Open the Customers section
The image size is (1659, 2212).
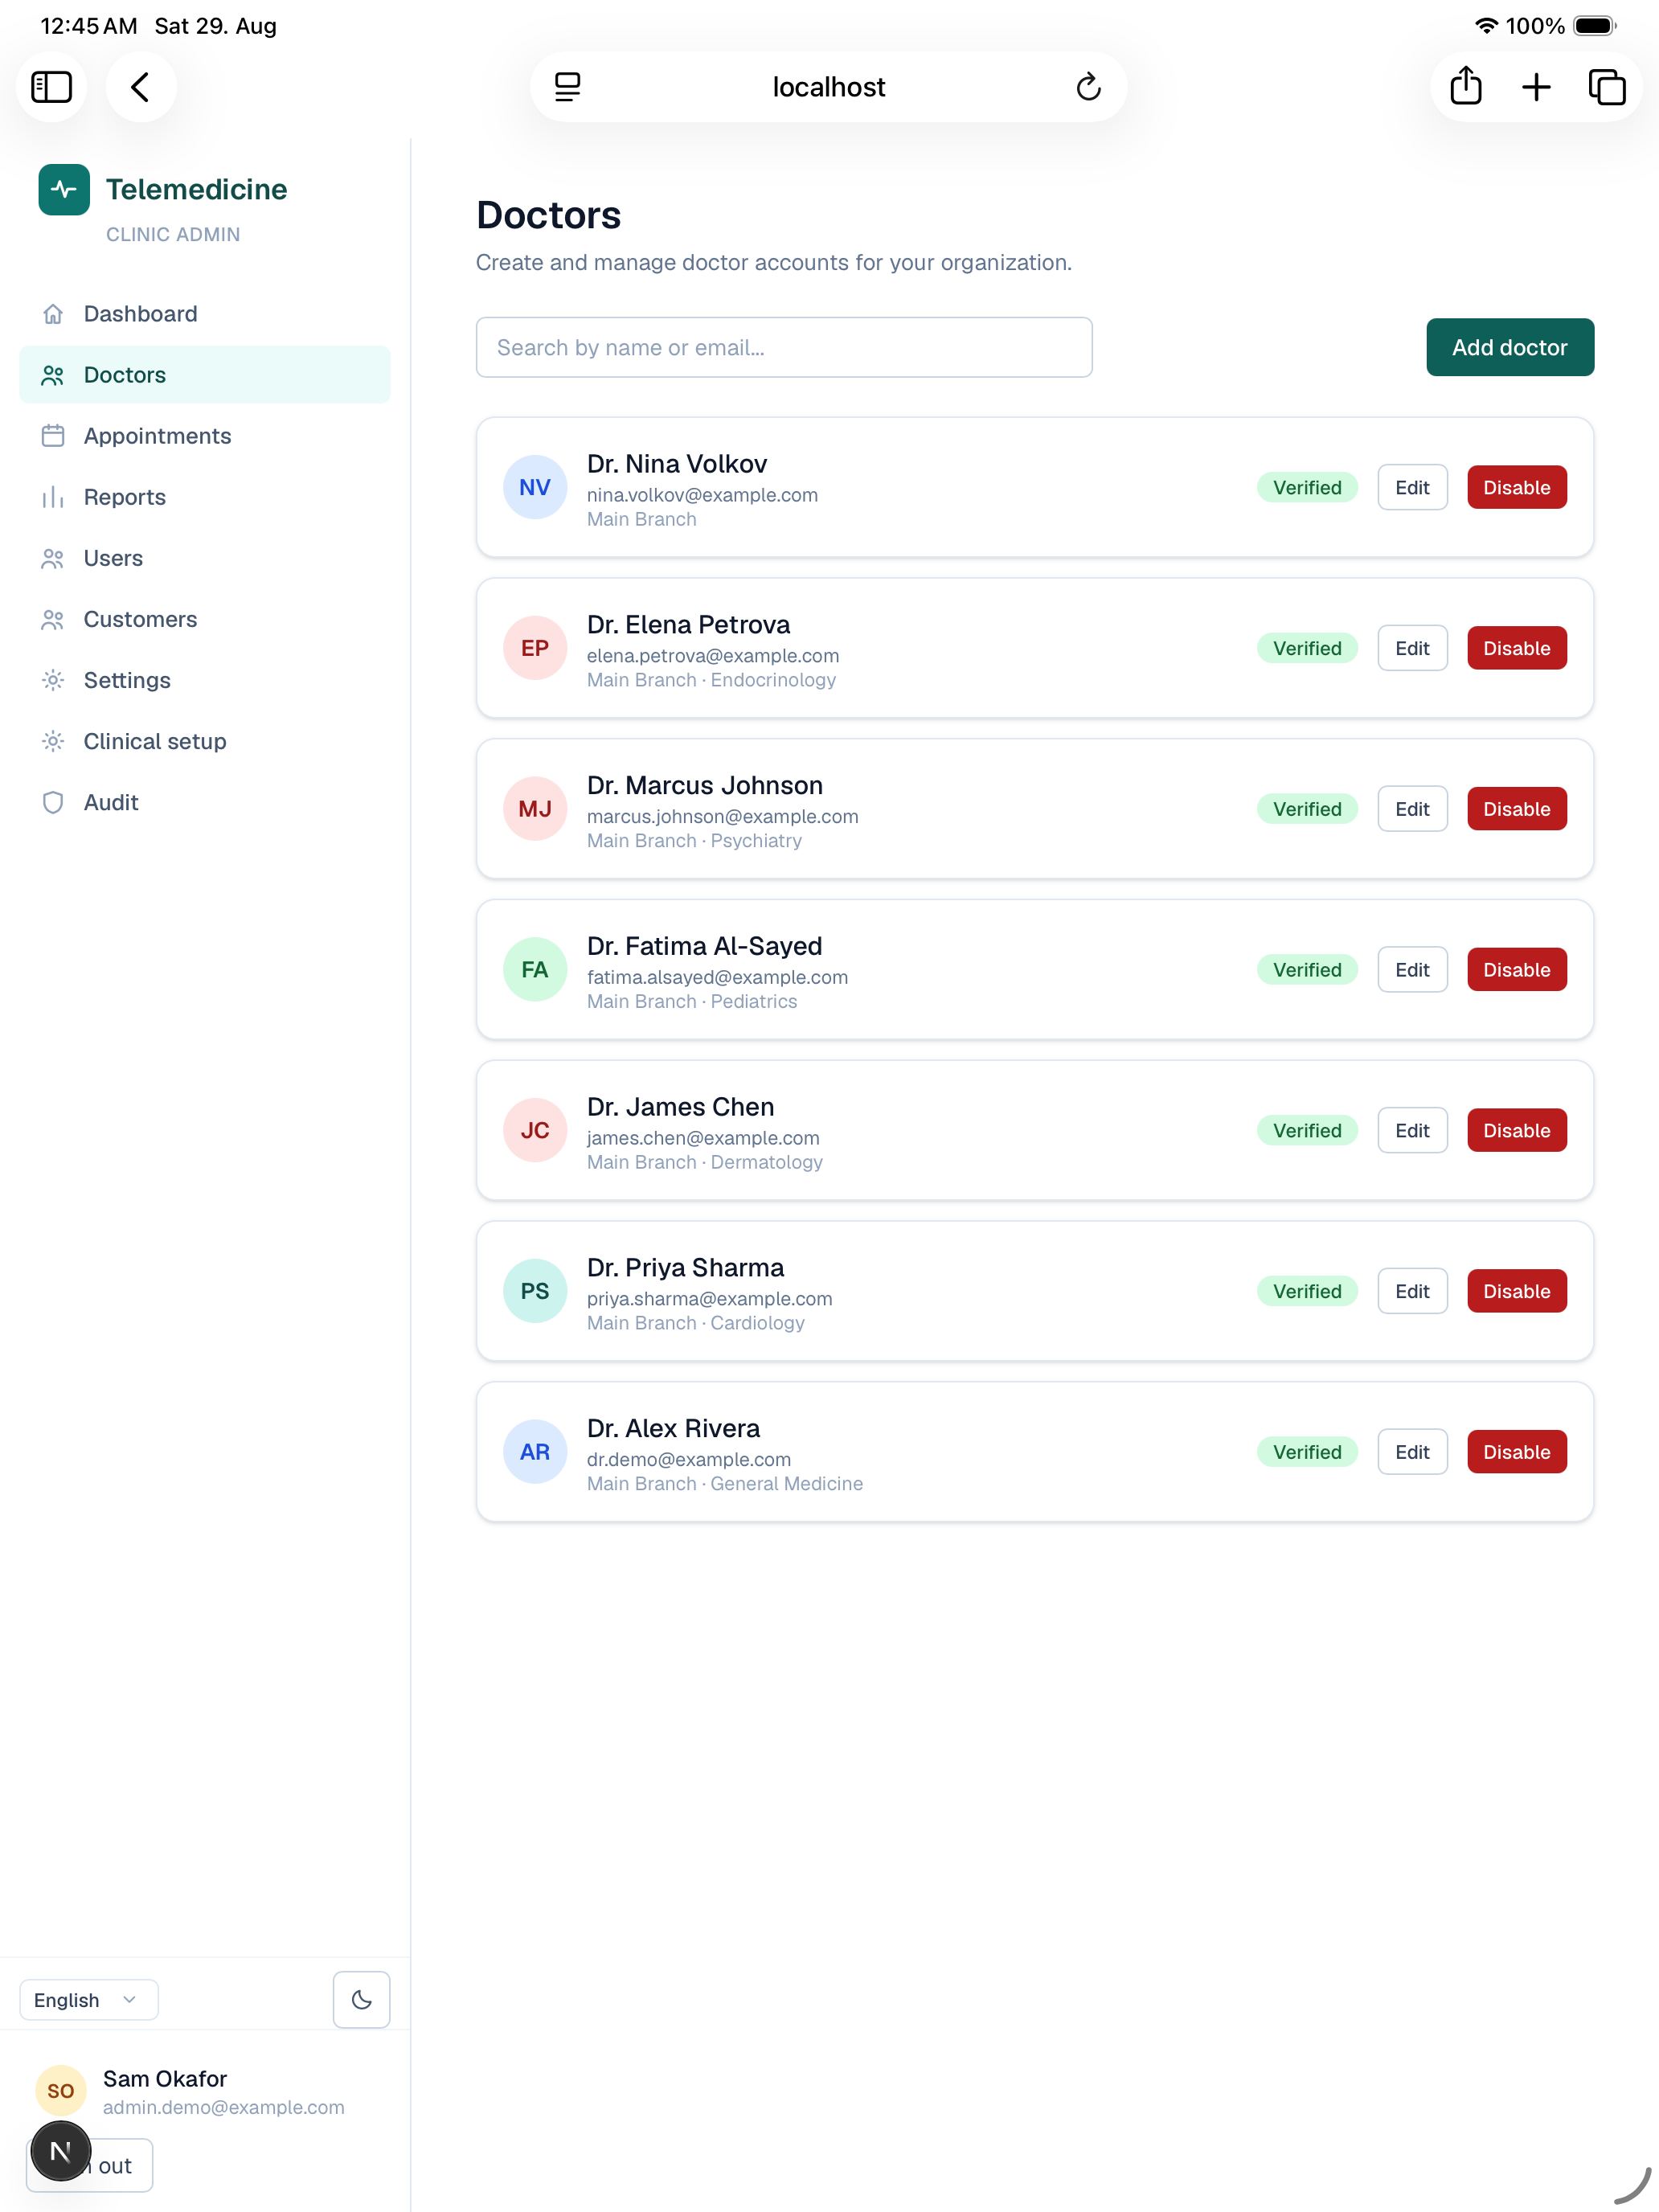coord(205,619)
